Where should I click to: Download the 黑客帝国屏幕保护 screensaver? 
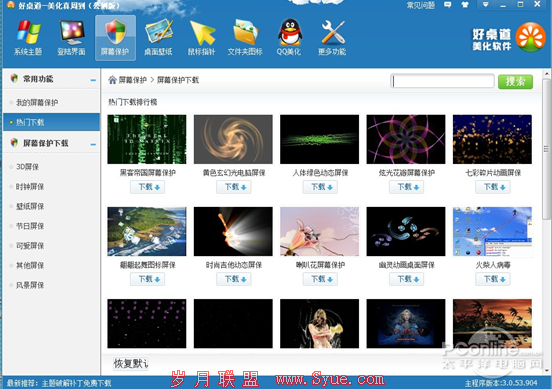point(148,187)
